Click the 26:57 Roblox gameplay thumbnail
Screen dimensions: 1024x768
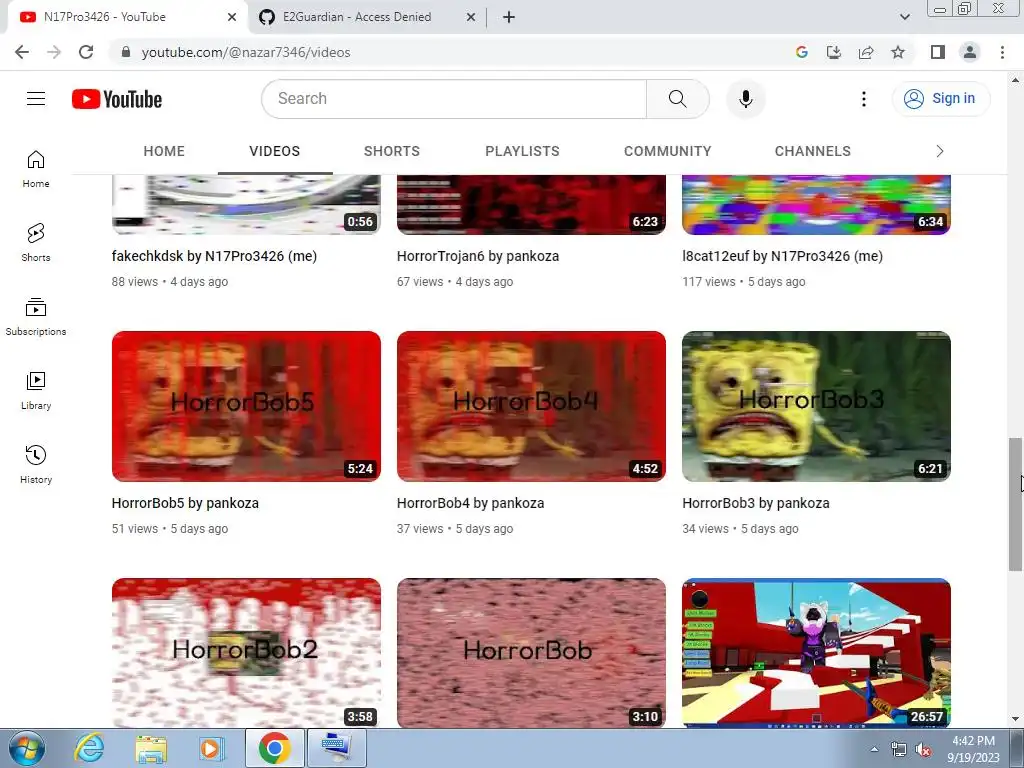click(816, 653)
